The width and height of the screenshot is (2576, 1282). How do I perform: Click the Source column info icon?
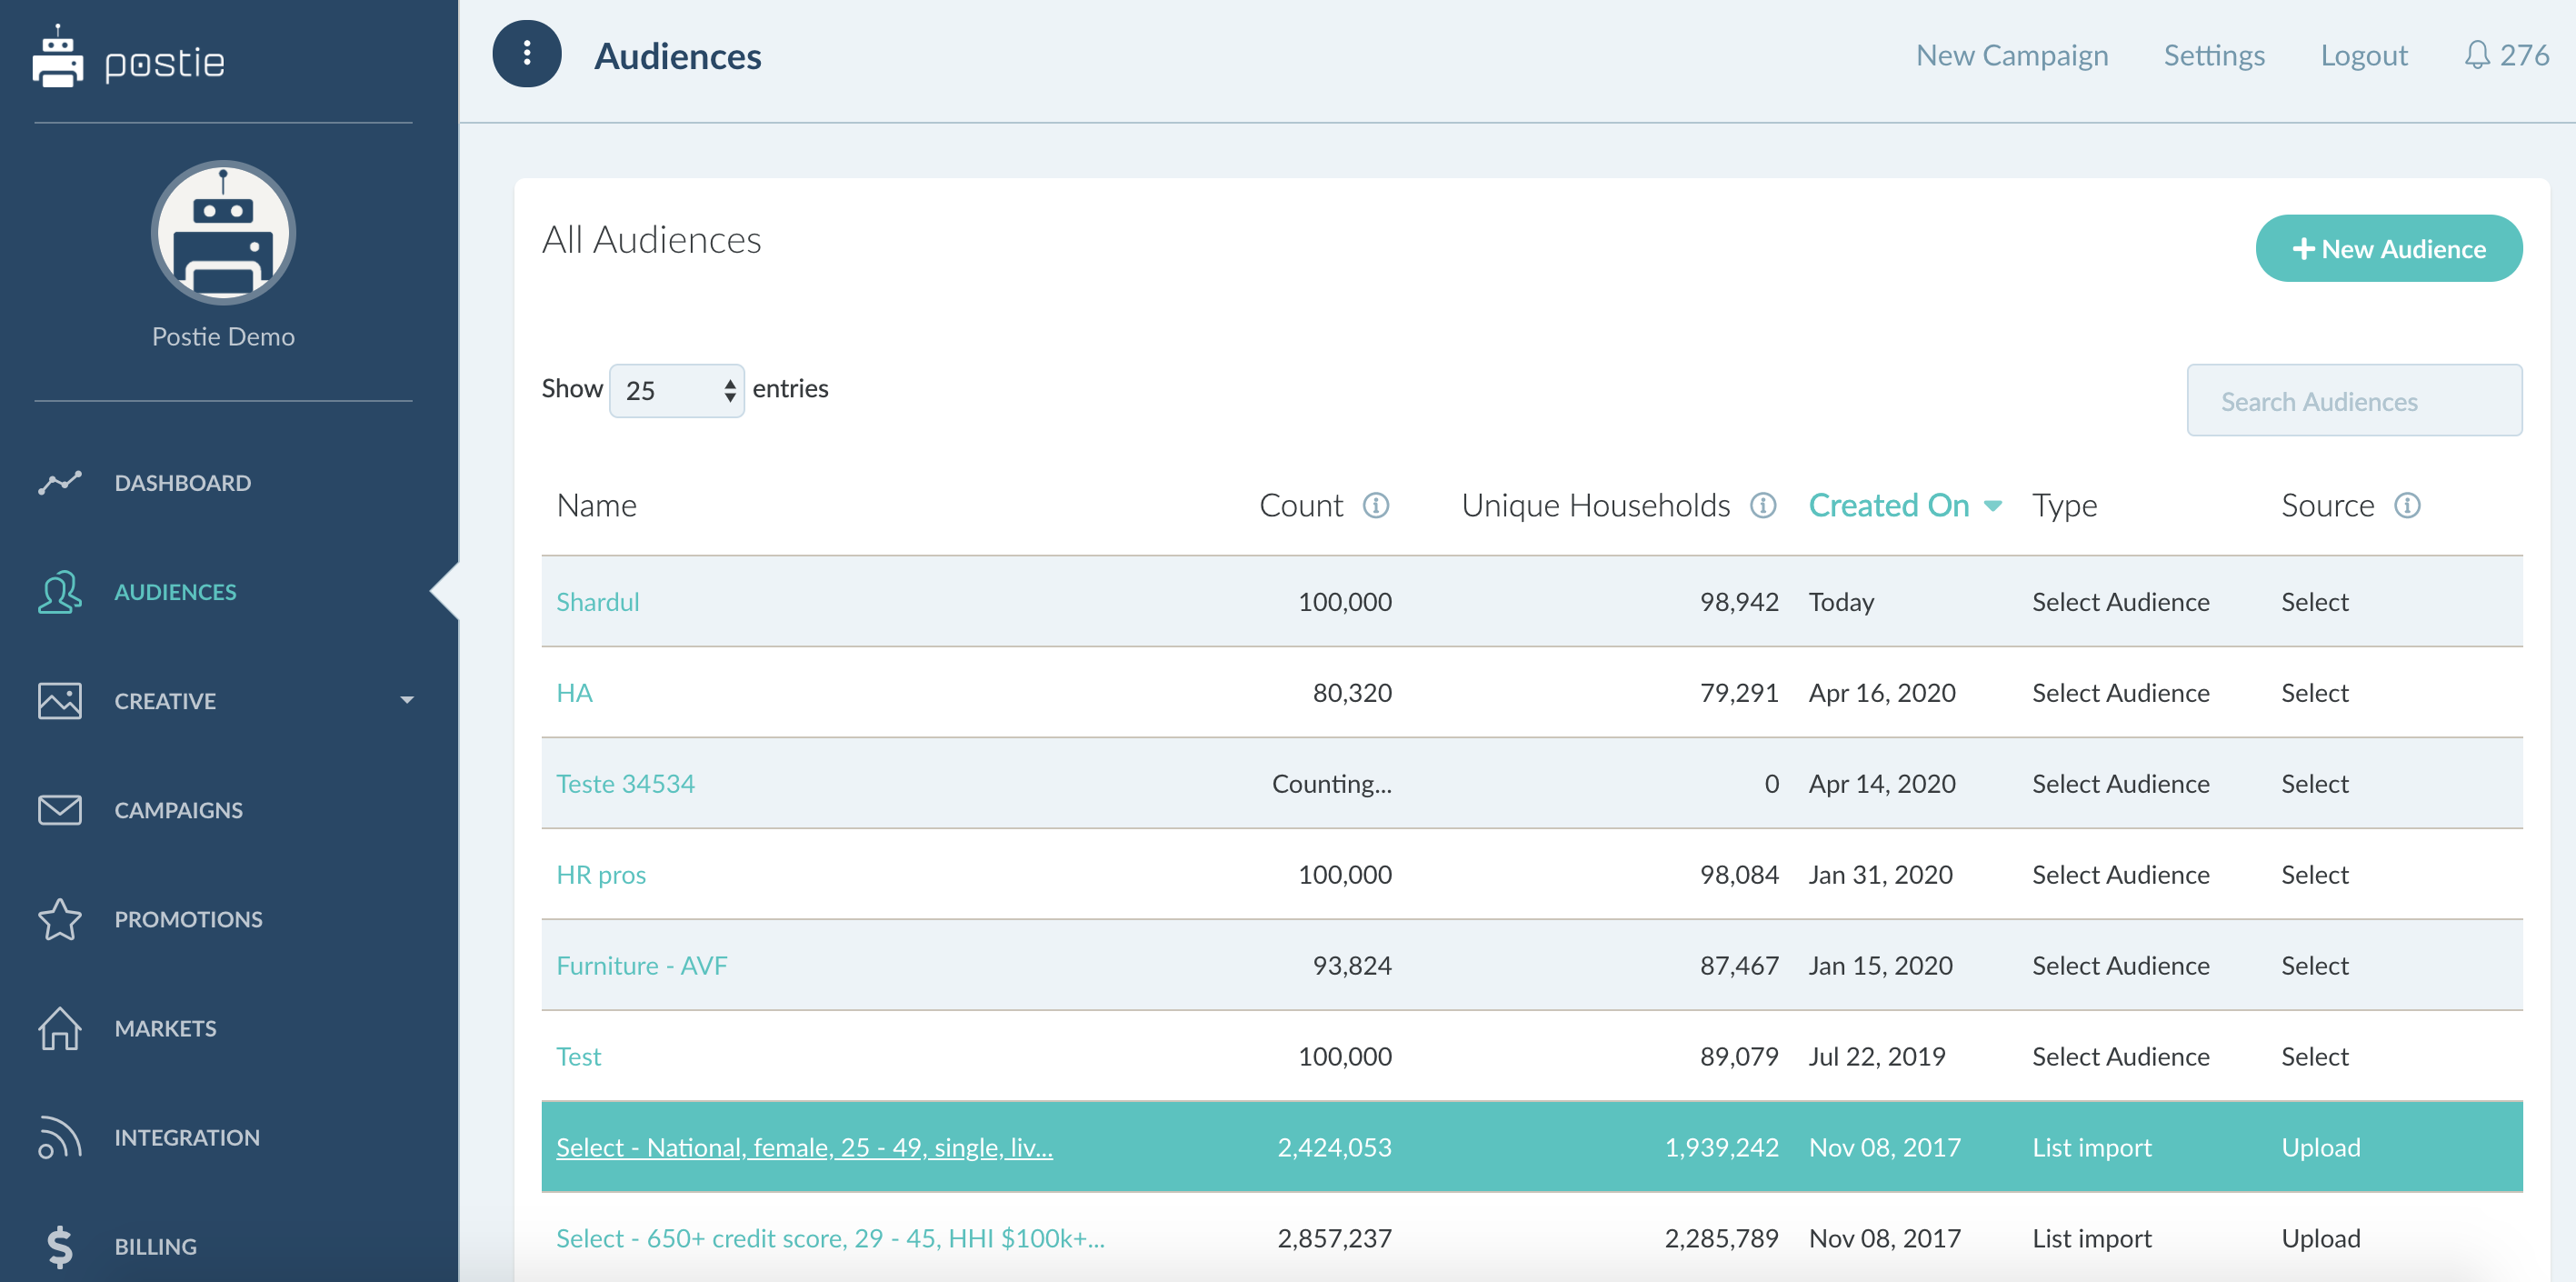point(2407,506)
